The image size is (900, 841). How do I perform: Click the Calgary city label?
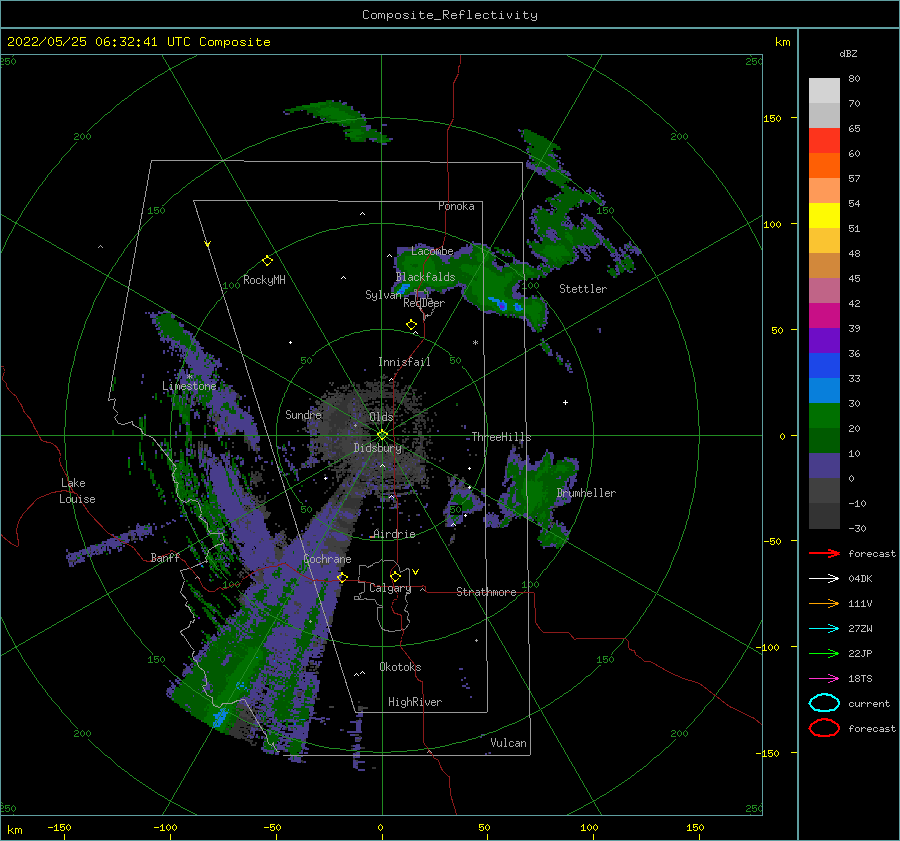[x=390, y=588]
